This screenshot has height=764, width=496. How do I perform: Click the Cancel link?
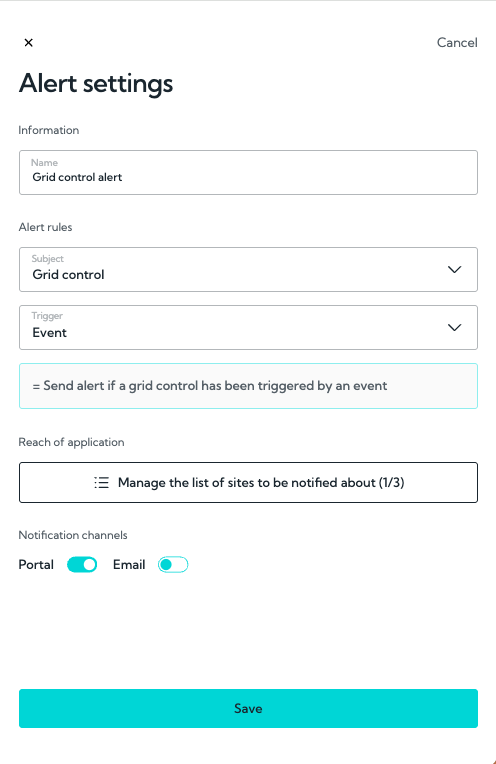pyautogui.click(x=457, y=43)
